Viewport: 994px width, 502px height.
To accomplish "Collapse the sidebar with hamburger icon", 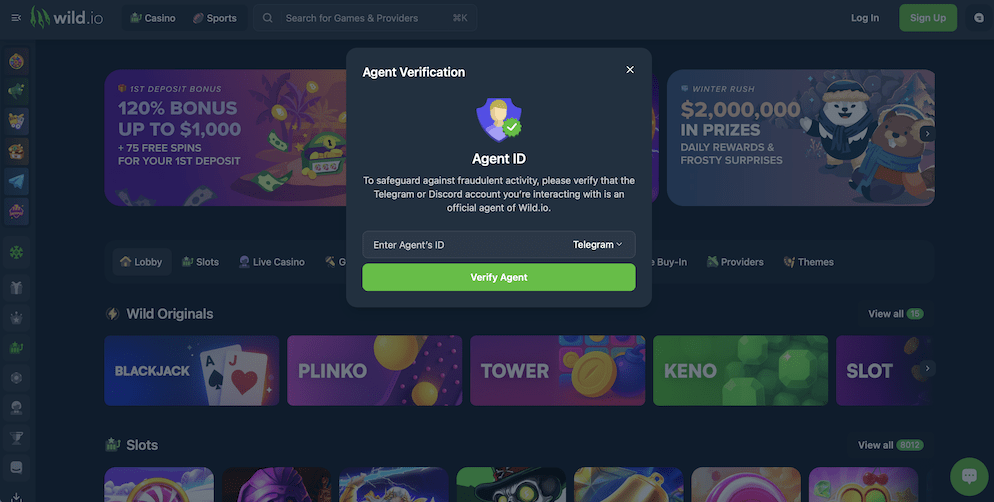I will pyautogui.click(x=16, y=18).
